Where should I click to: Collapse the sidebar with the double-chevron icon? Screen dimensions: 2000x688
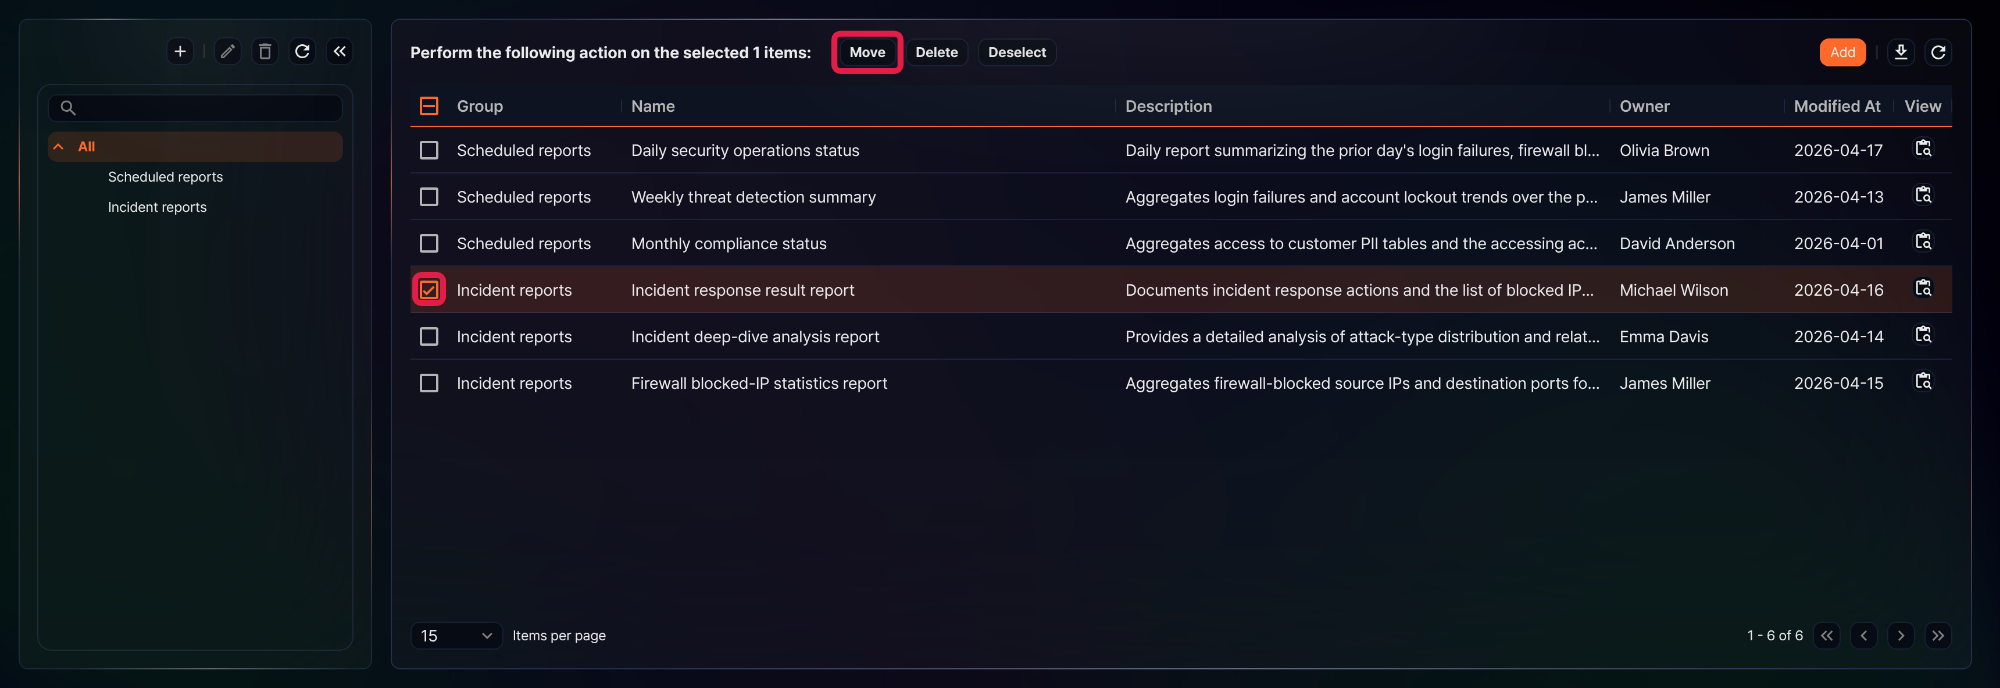click(340, 51)
